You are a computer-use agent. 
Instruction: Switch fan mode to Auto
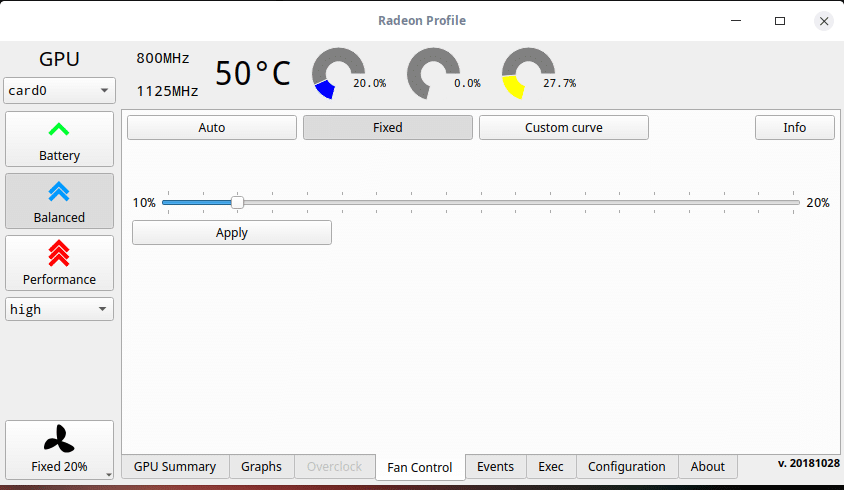tap(212, 128)
